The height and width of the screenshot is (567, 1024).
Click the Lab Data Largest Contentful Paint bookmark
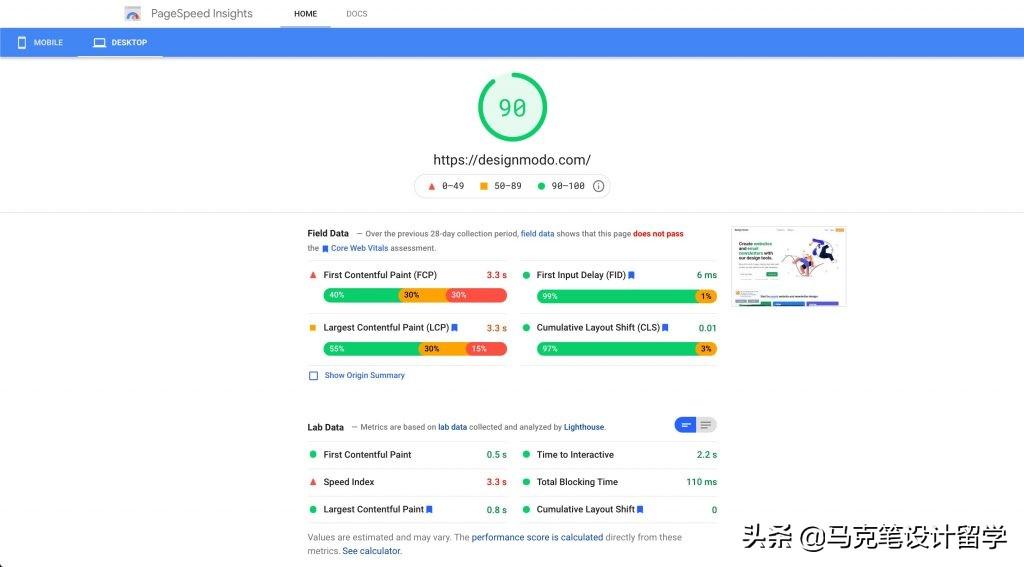pyautogui.click(x=429, y=510)
